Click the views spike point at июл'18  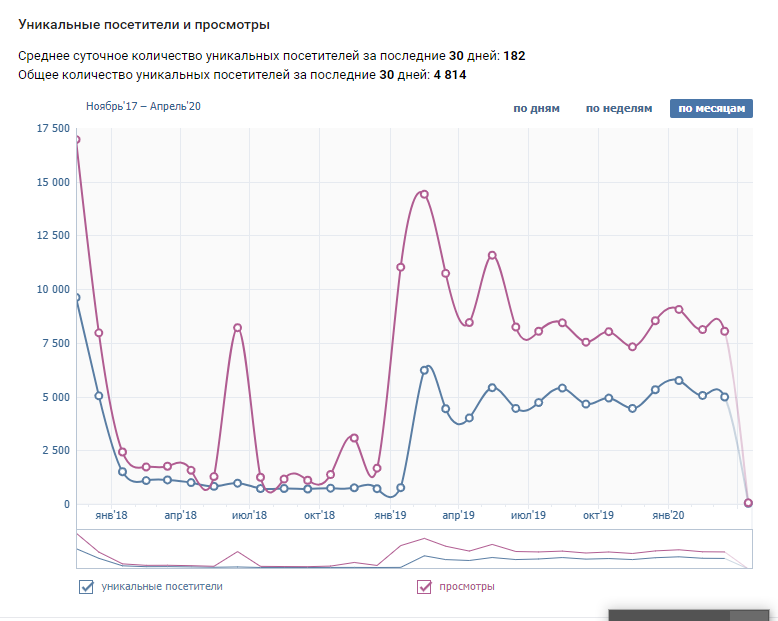[238, 327]
